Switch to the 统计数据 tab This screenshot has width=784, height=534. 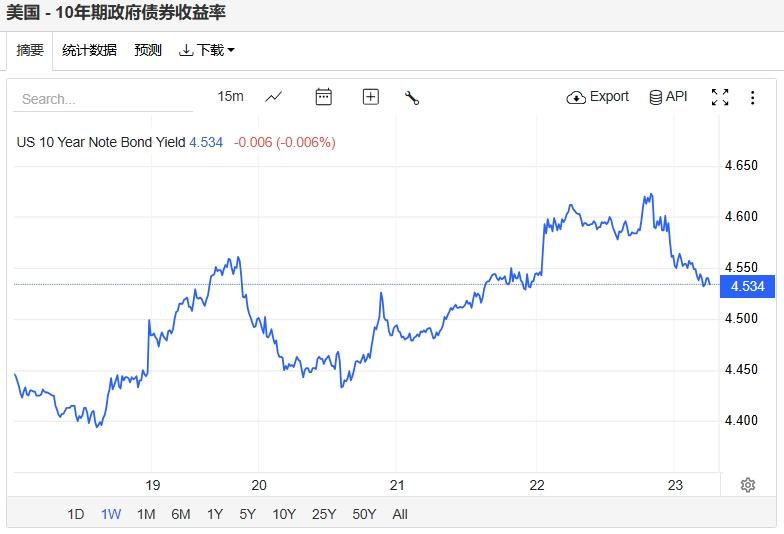(89, 50)
